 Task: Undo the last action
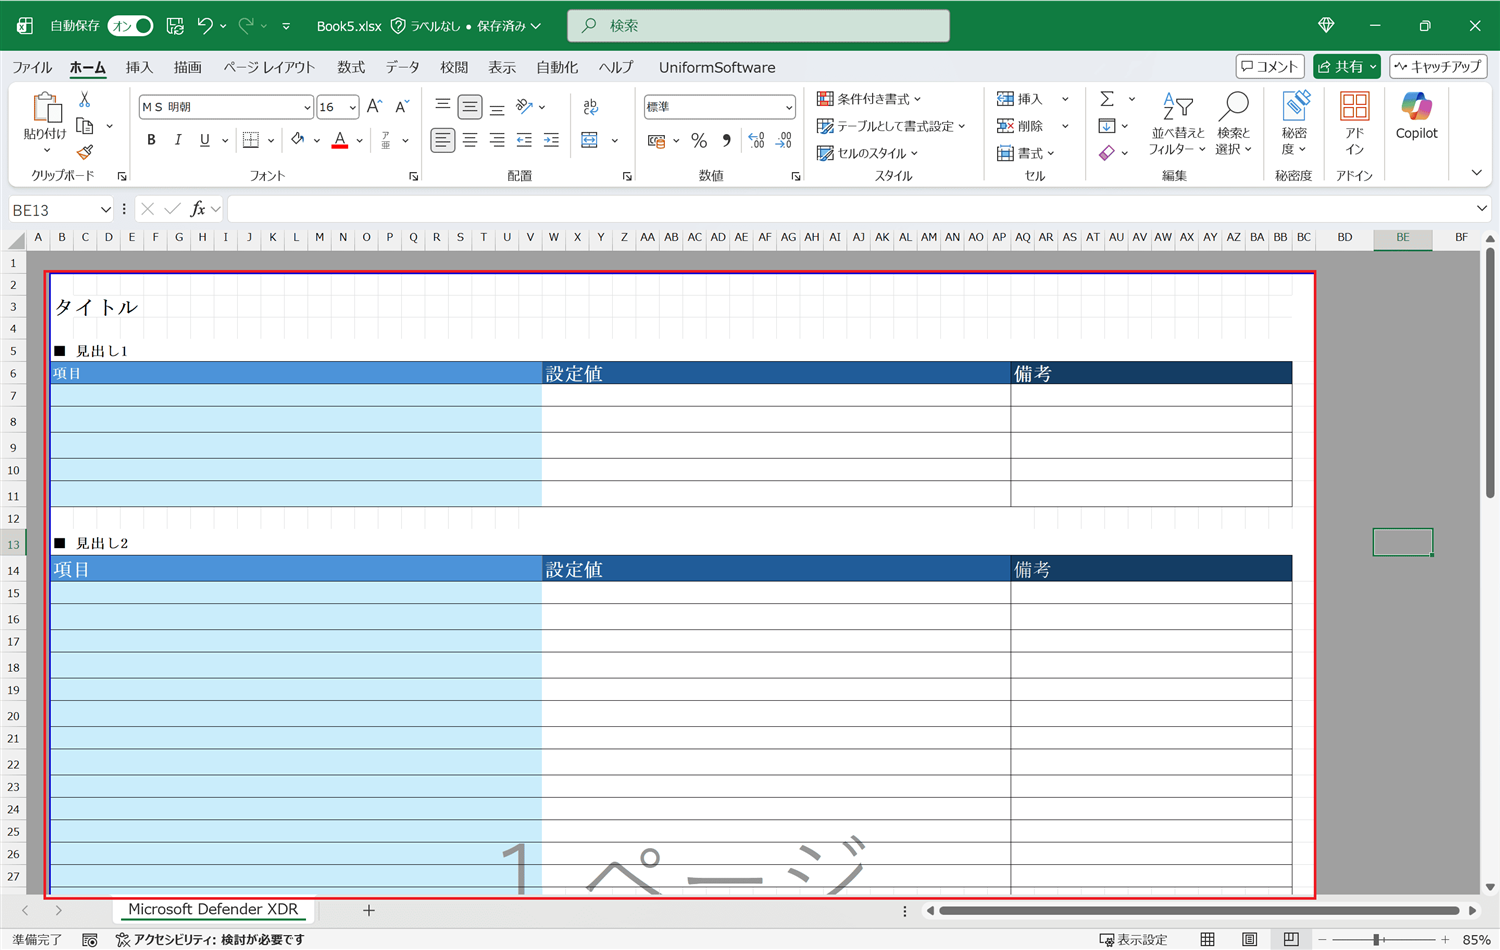tap(205, 26)
